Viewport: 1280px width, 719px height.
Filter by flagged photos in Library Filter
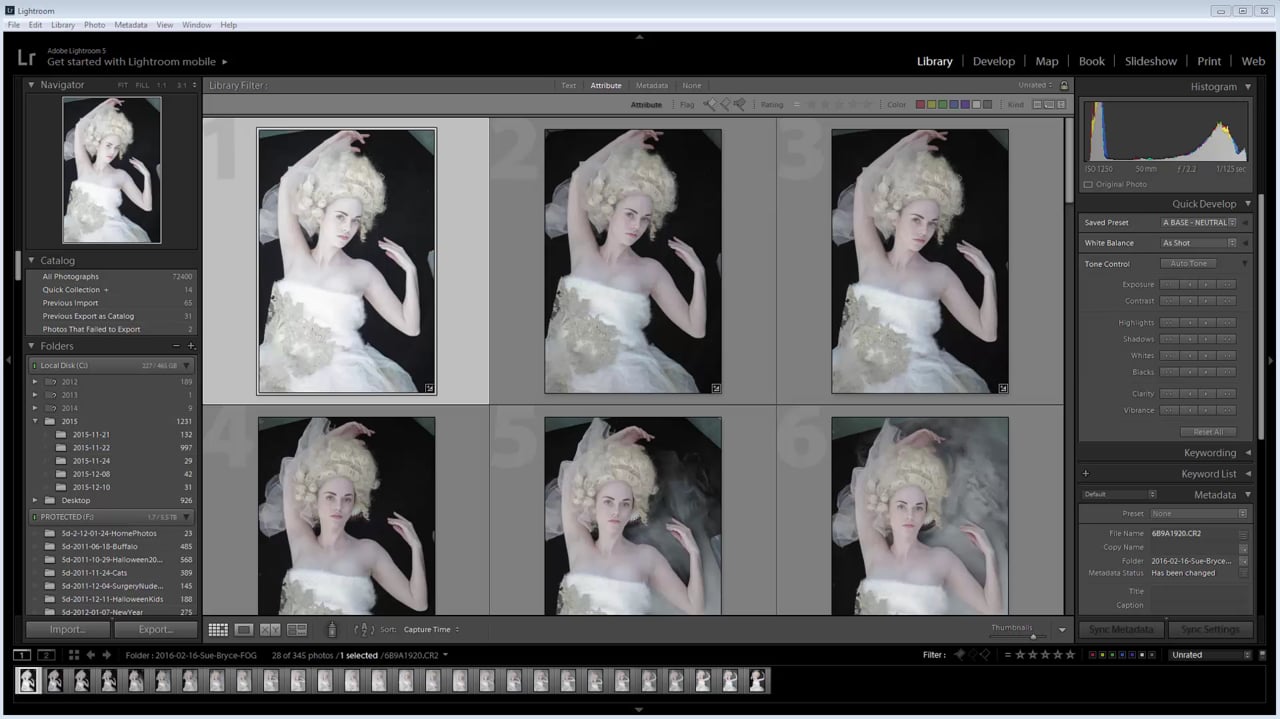point(710,104)
